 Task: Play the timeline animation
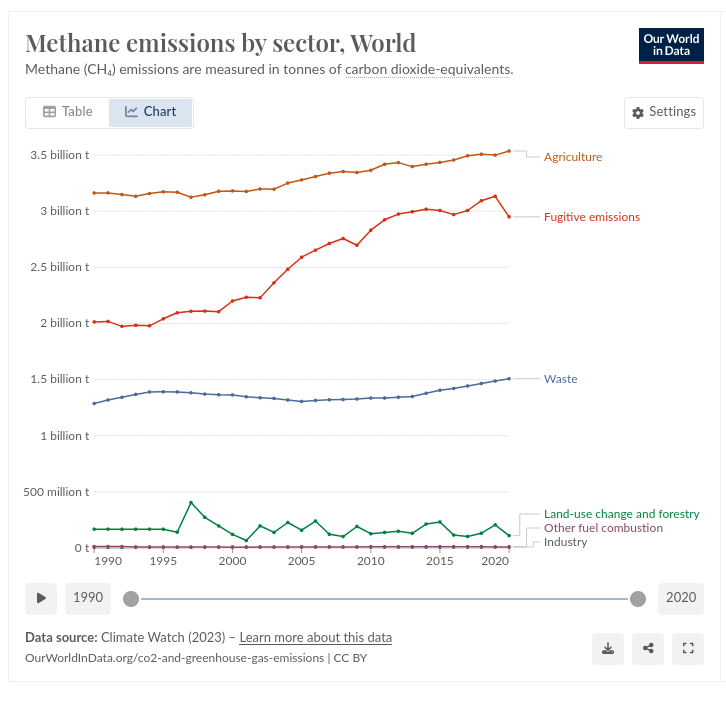pyautogui.click(x=41, y=598)
